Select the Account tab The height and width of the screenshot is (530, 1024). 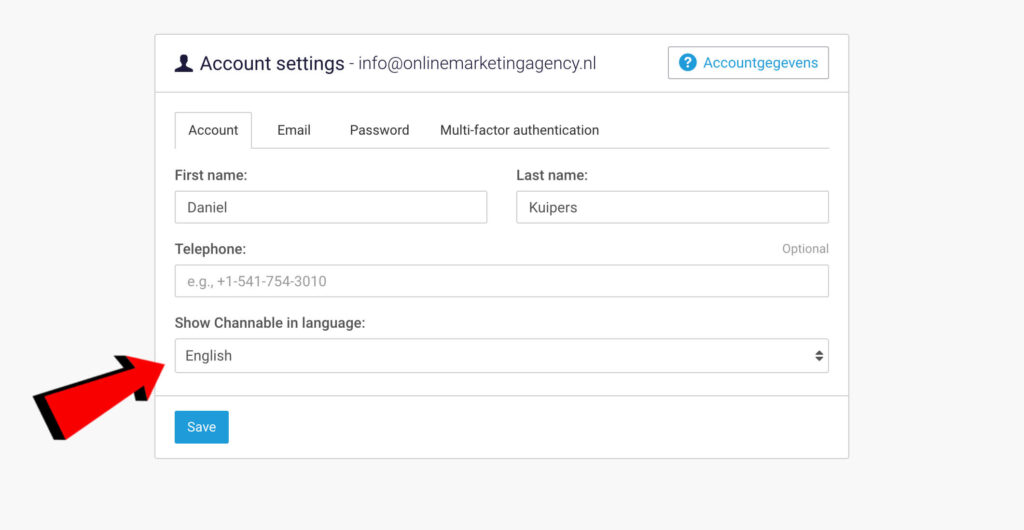[x=213, y=130]
